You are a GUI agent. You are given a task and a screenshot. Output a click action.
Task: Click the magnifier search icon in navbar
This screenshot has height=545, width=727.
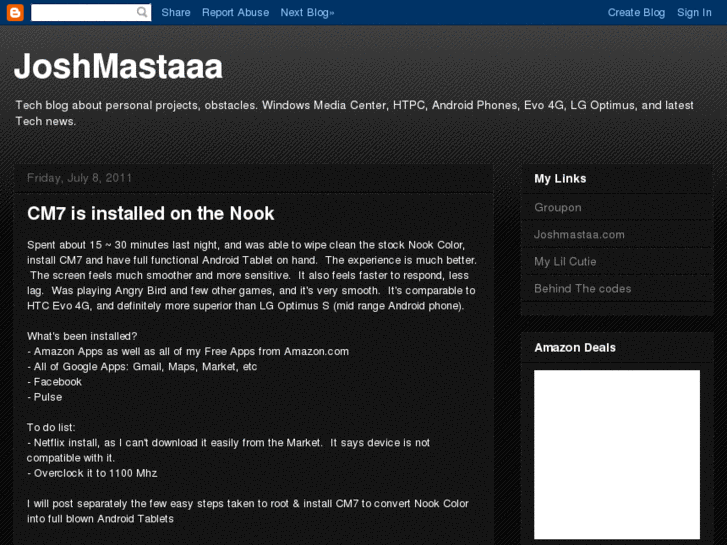coord(142,13)
